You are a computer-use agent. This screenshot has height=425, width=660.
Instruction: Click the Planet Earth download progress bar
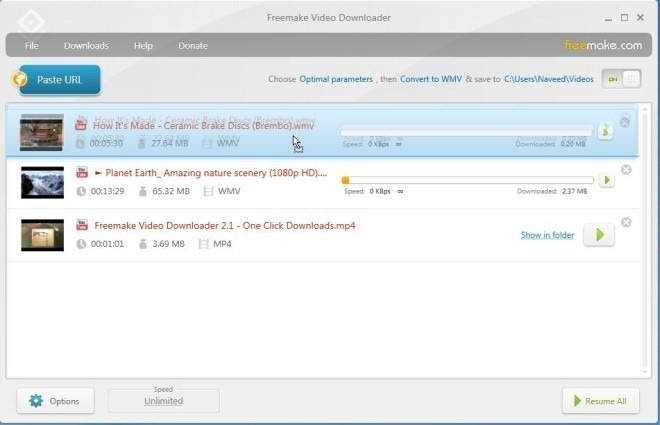[468, 180]
